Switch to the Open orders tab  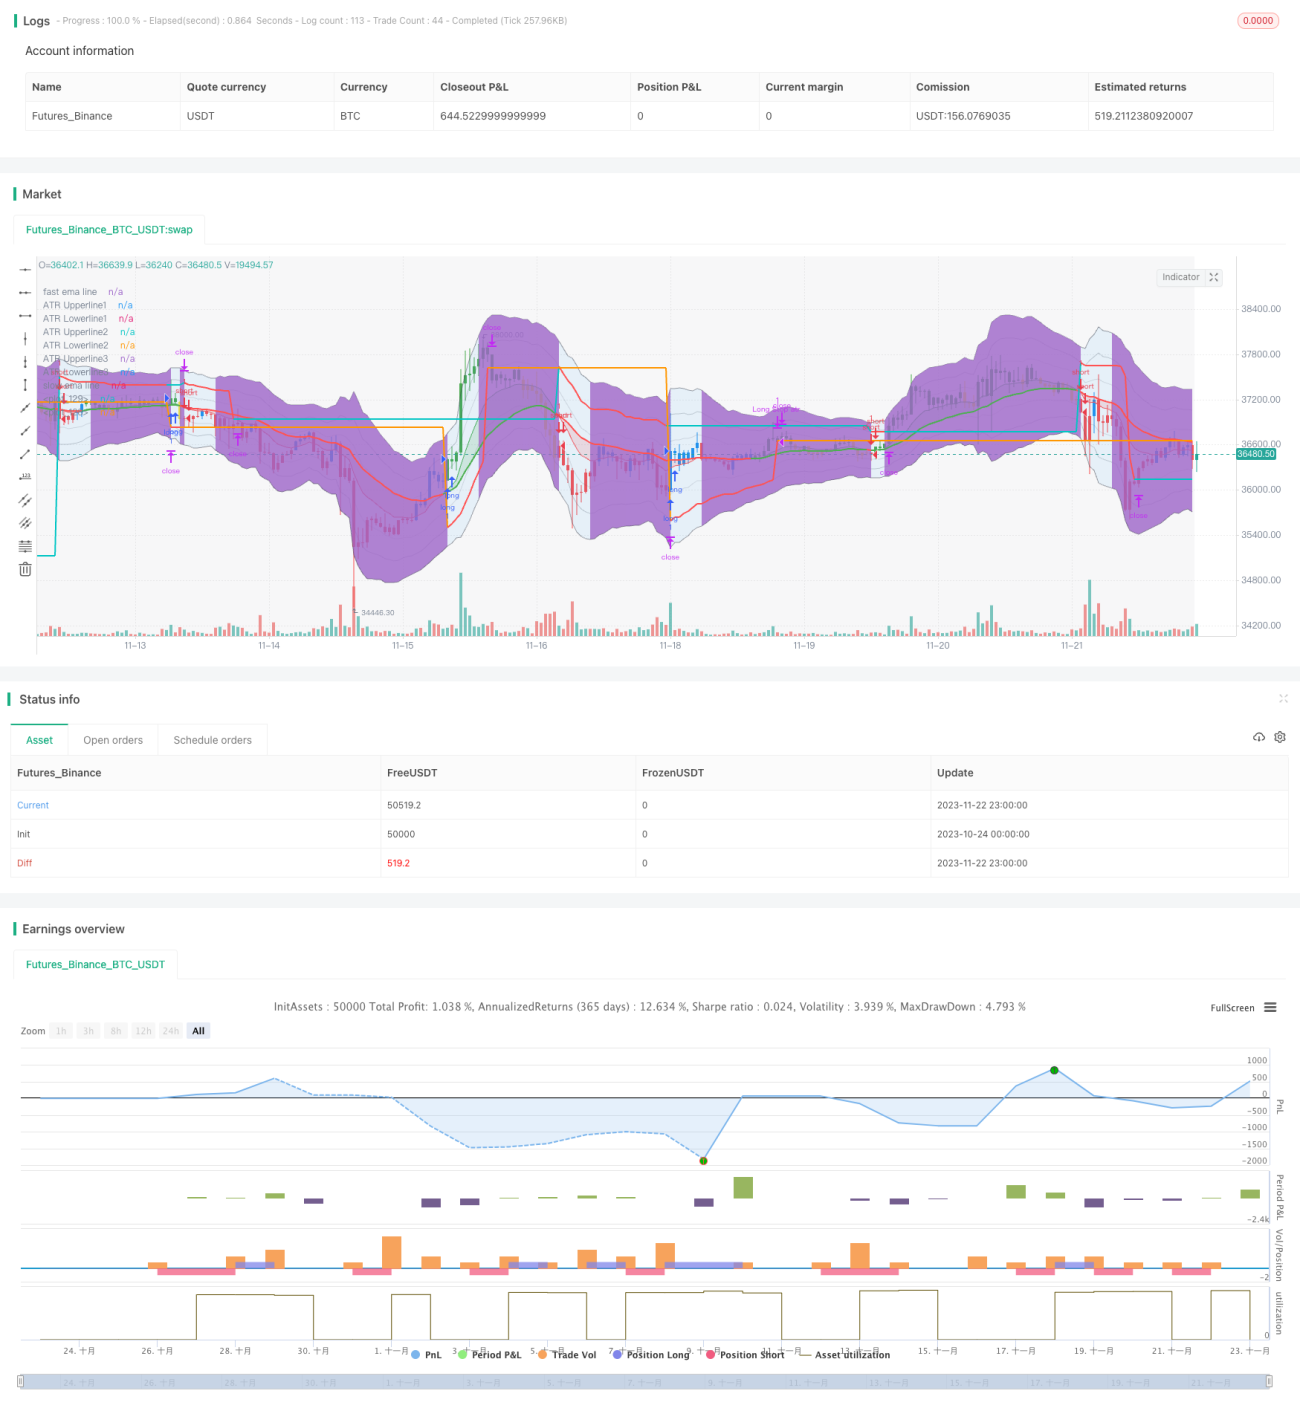pyautogui.click(x=113, y=740)
